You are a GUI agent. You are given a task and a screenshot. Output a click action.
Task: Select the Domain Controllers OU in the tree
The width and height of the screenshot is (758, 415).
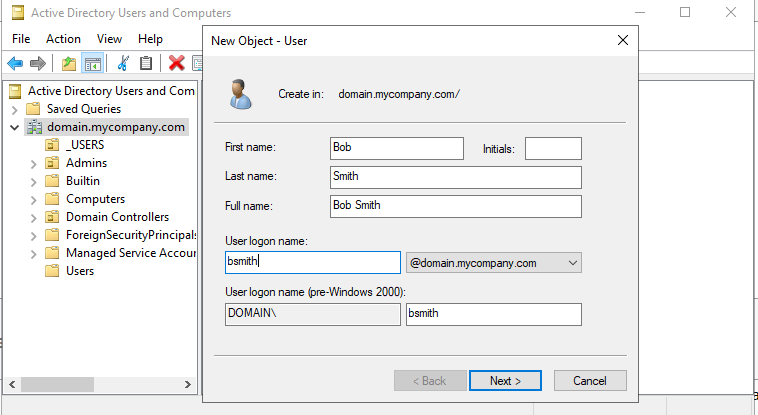click(117, 217)
